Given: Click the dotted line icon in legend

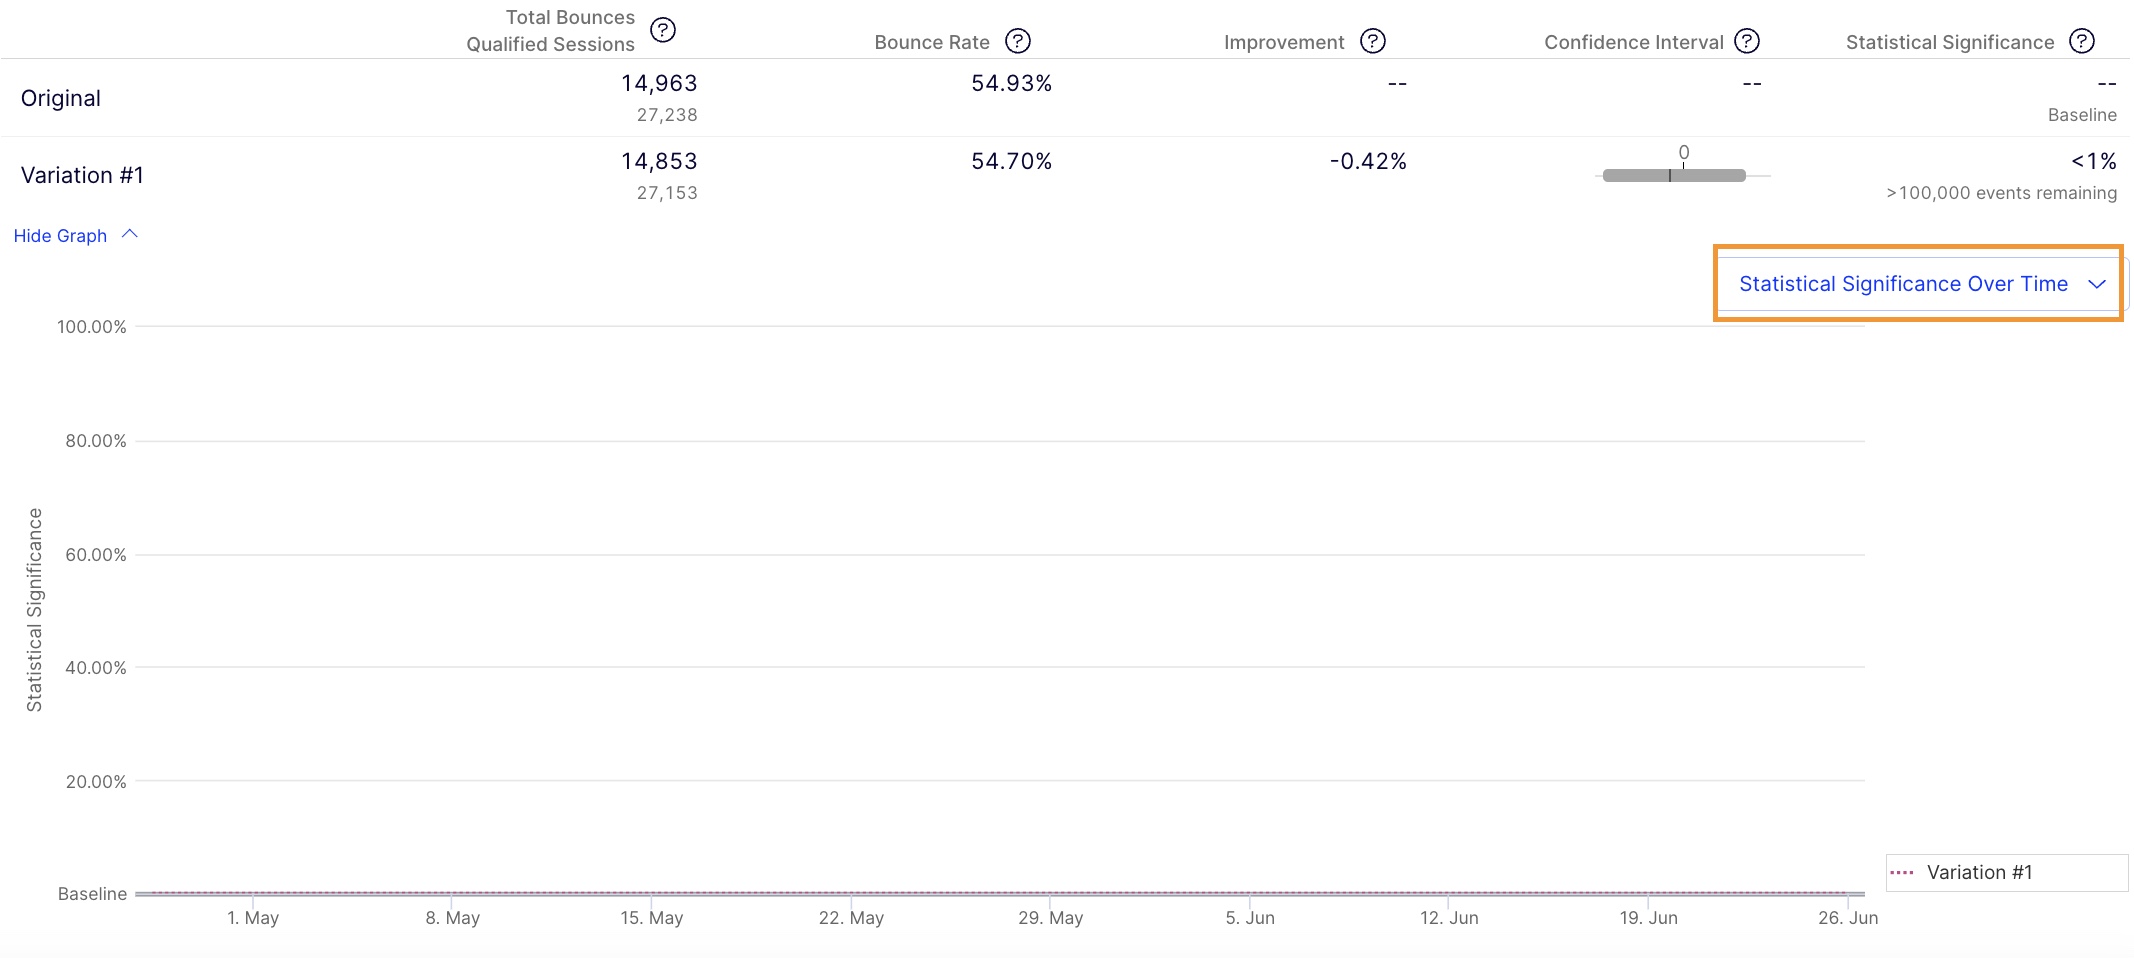Looking at the screenshot, I should click(x=1901, y=872).
